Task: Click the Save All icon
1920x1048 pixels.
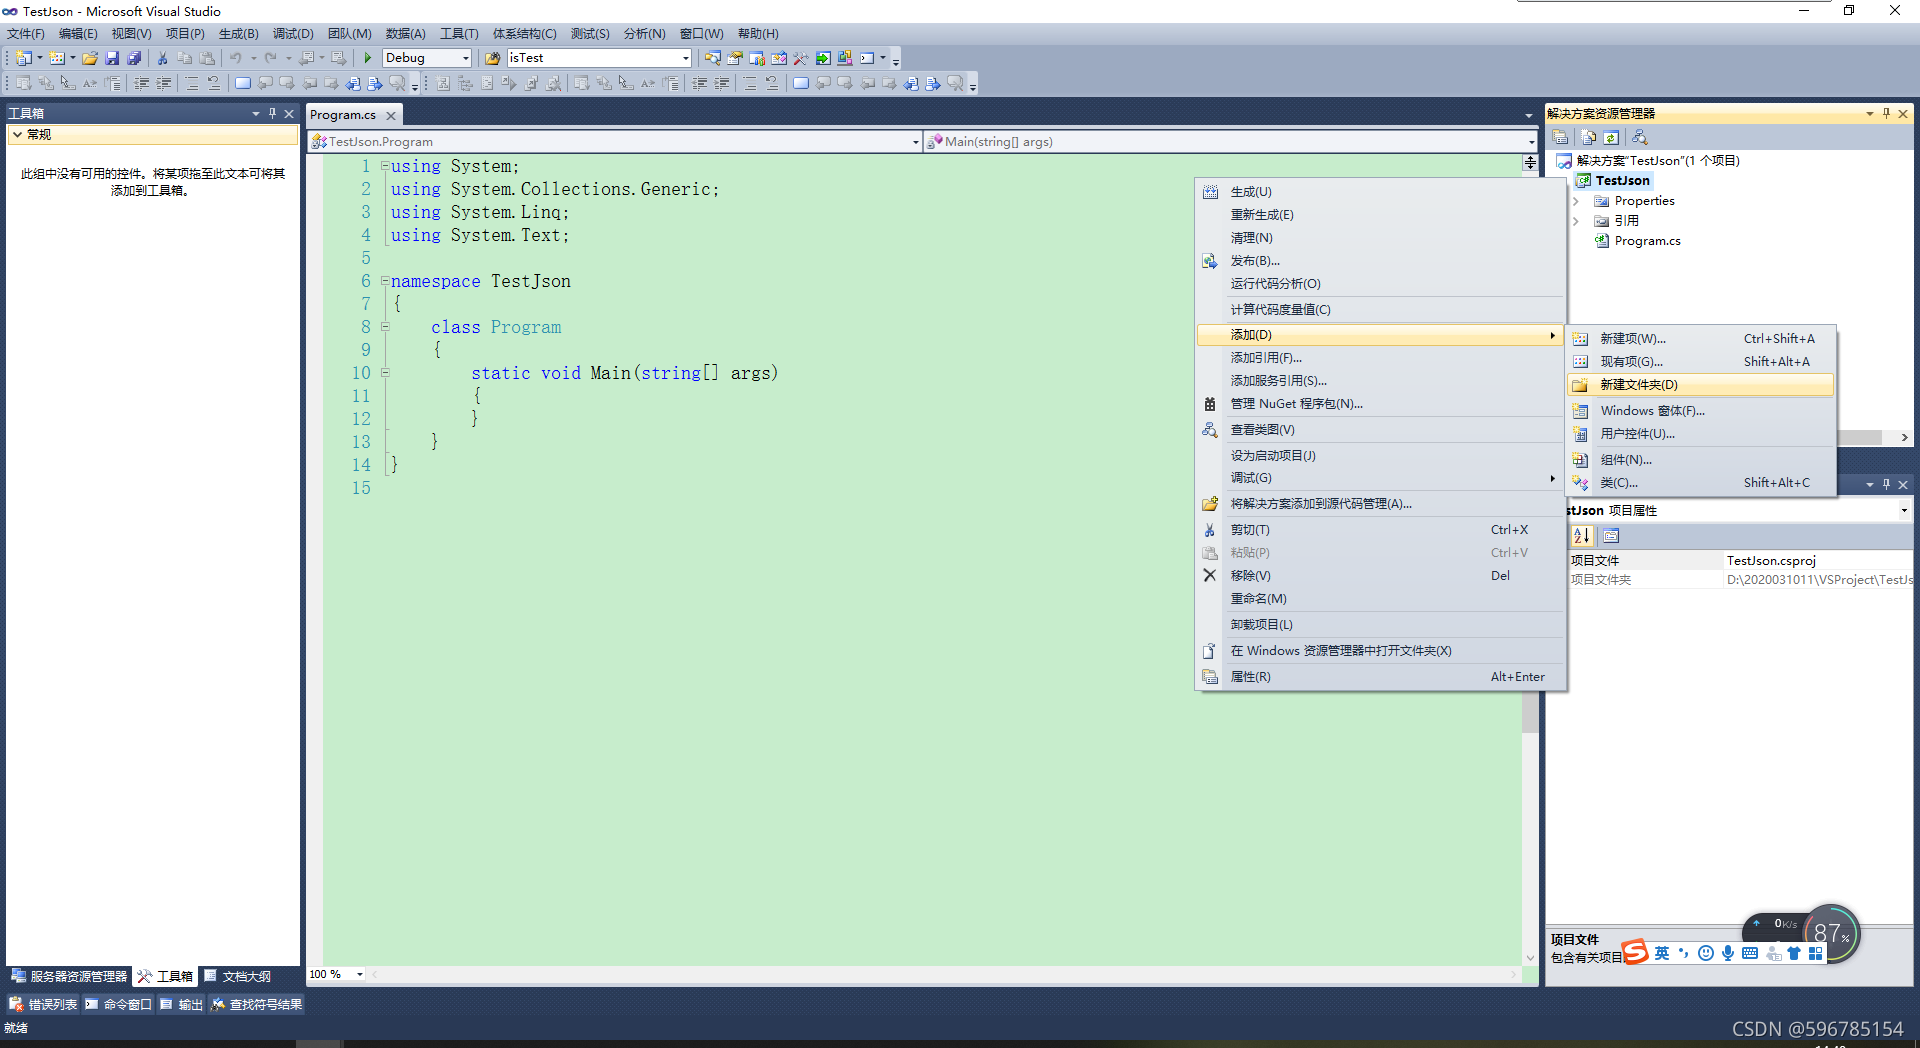Action: [x=134, y=58]
